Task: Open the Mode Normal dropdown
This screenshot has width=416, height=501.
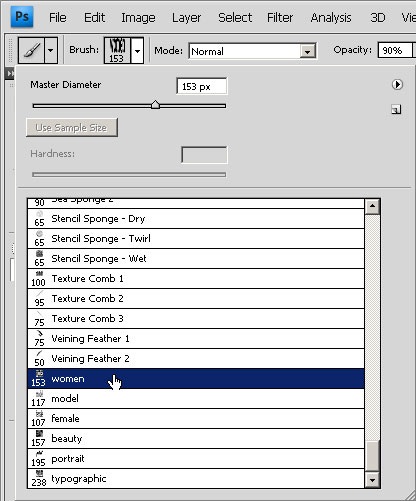Action: coord(252,51)
